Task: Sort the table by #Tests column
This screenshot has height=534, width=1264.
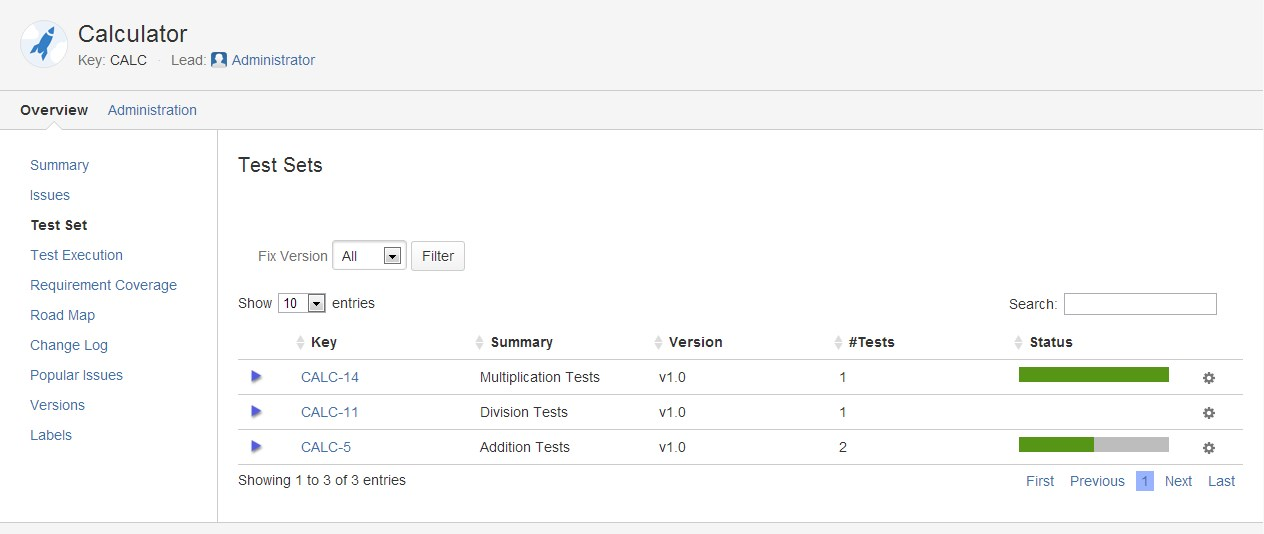Action: pyautogui.click(x=871, y=342)
